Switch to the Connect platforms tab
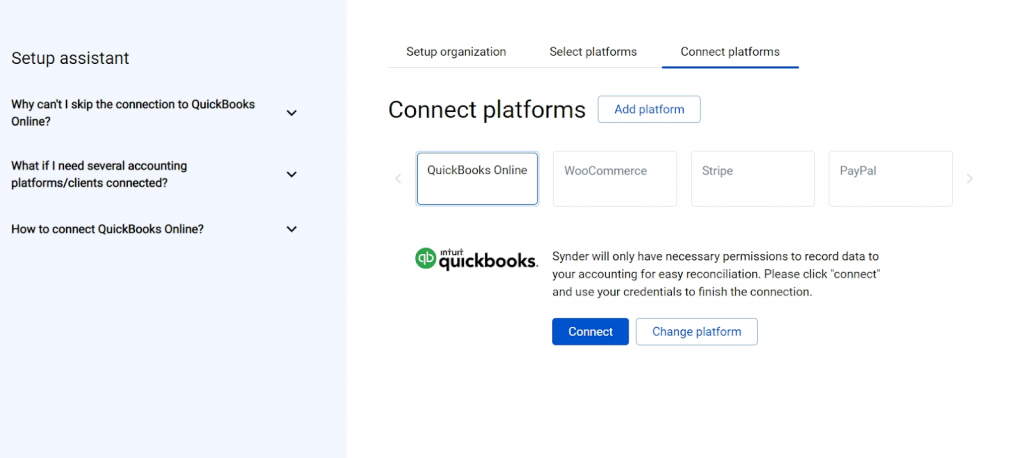The width and height of the screenshot is (1024, 458). (x=730, y=52)
